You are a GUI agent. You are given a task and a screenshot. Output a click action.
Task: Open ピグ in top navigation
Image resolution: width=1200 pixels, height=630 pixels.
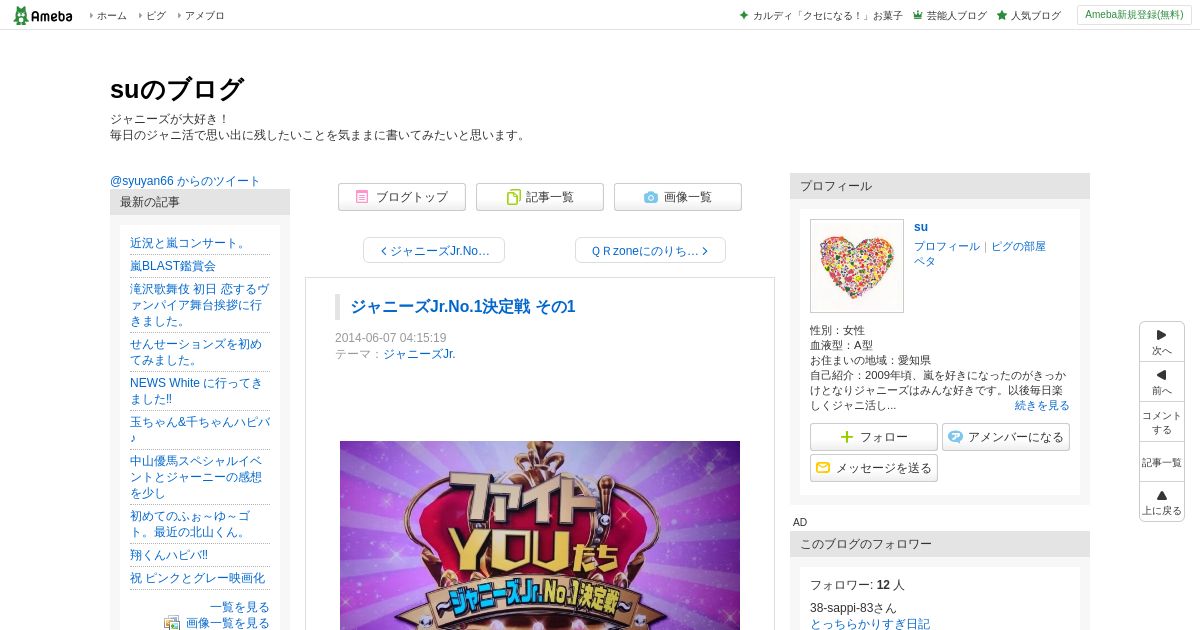pyautogui.click(x=155, y=15)
